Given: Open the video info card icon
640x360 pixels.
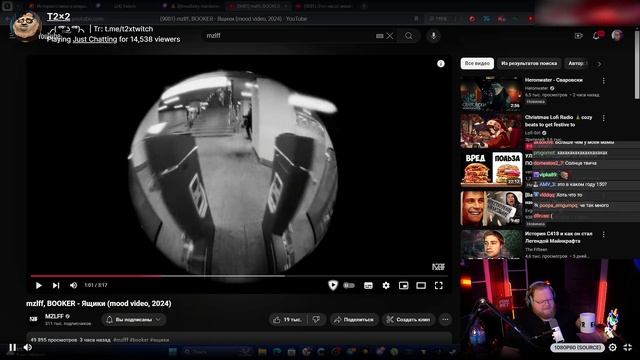Looking at the screenshot, I should (441, 64).
